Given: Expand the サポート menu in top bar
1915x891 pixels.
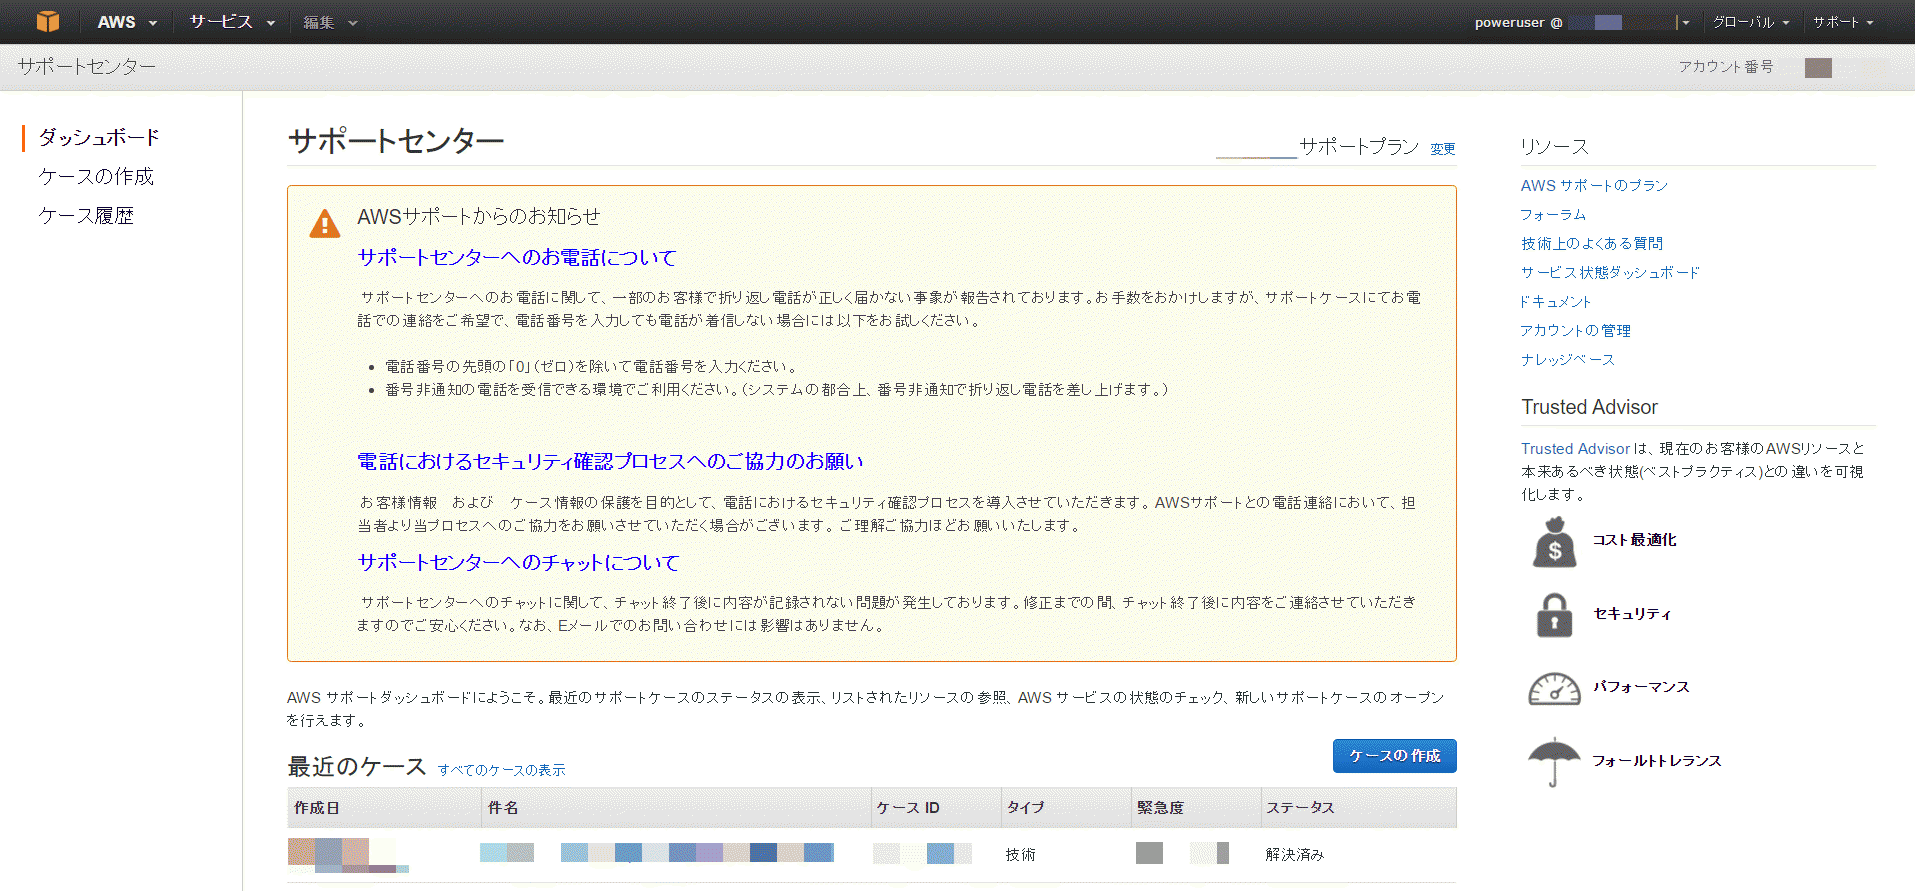Looking at the screenshot, I should (1843, 22).
